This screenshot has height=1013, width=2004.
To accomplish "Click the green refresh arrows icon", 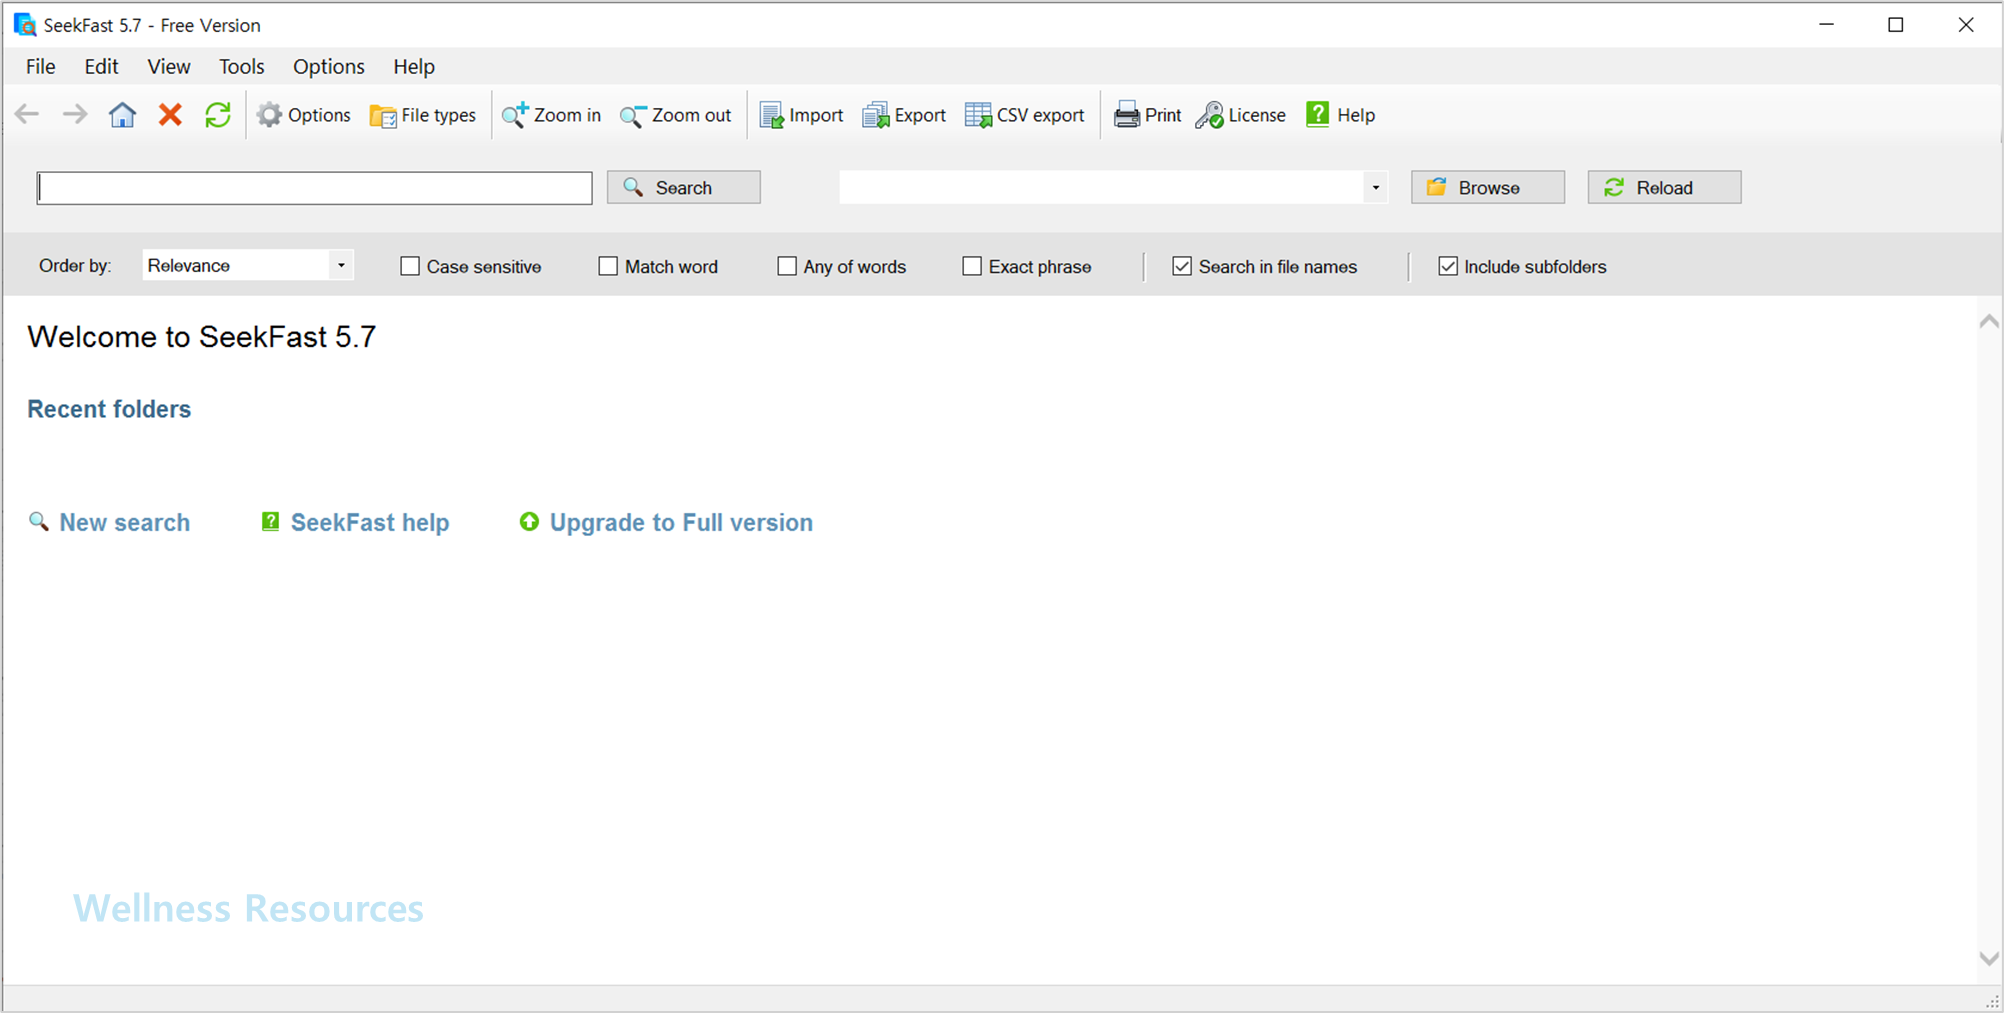I will [218, 115].
